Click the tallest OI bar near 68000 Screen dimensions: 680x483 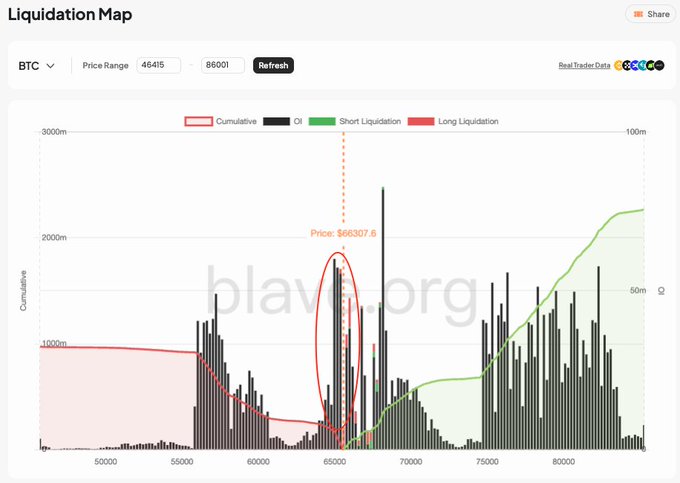click(x=383, y=319)
